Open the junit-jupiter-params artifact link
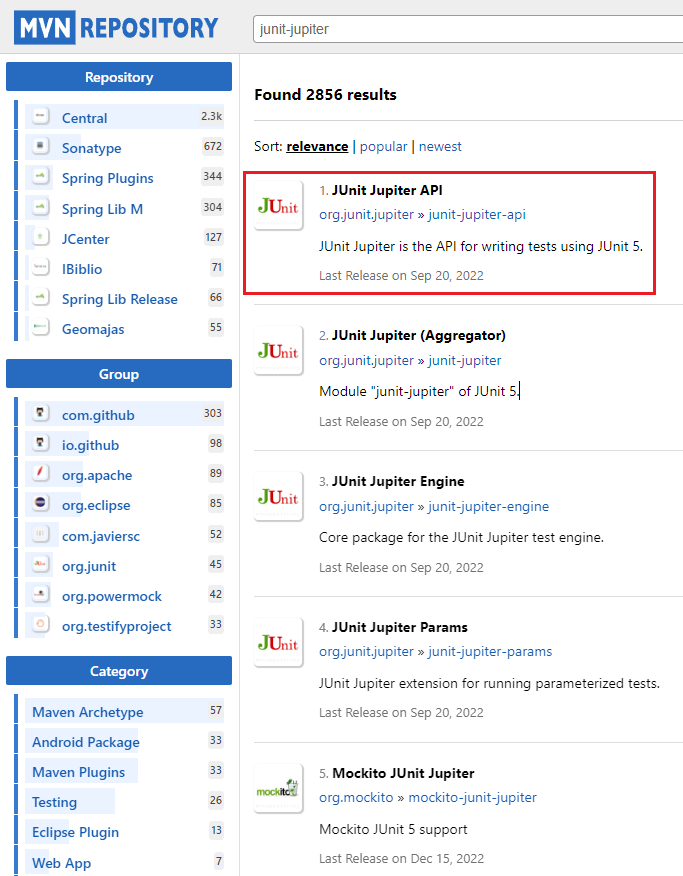Screen dimensions: 683x876 tap(490, 651)
